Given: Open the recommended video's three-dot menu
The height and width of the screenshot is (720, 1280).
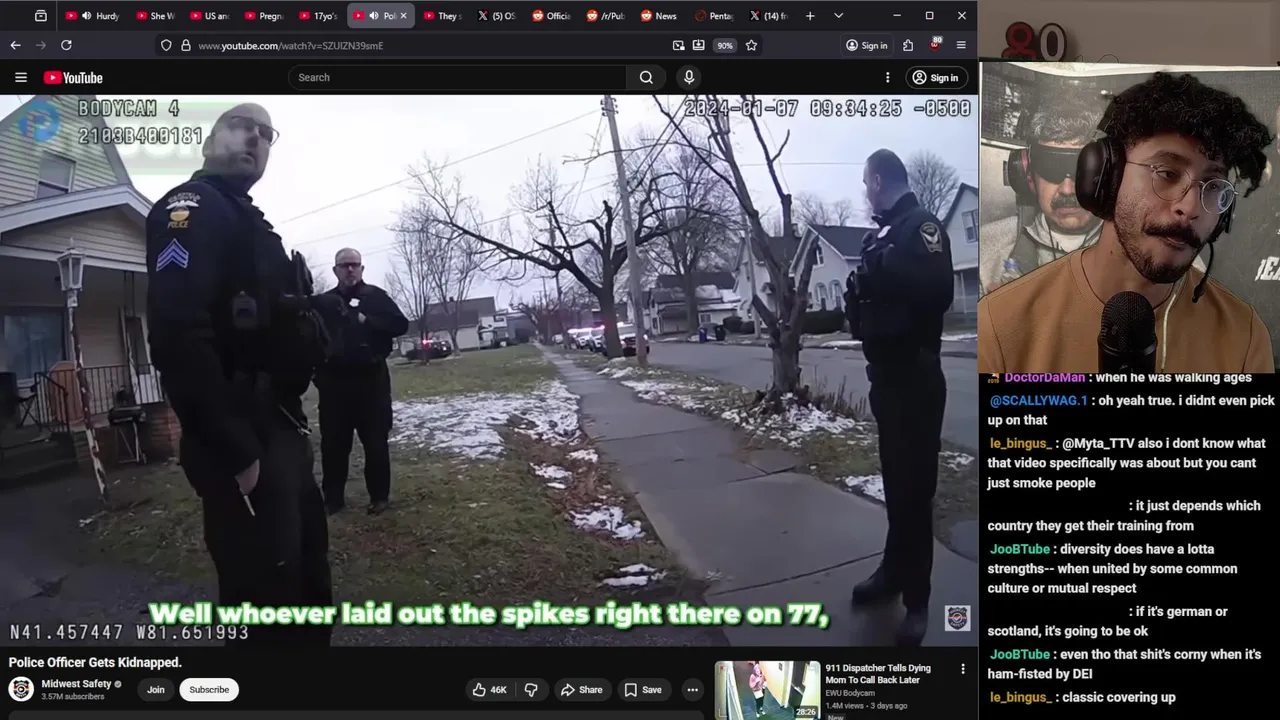Looking at the screenshot, I should click(x=963, y=669).
